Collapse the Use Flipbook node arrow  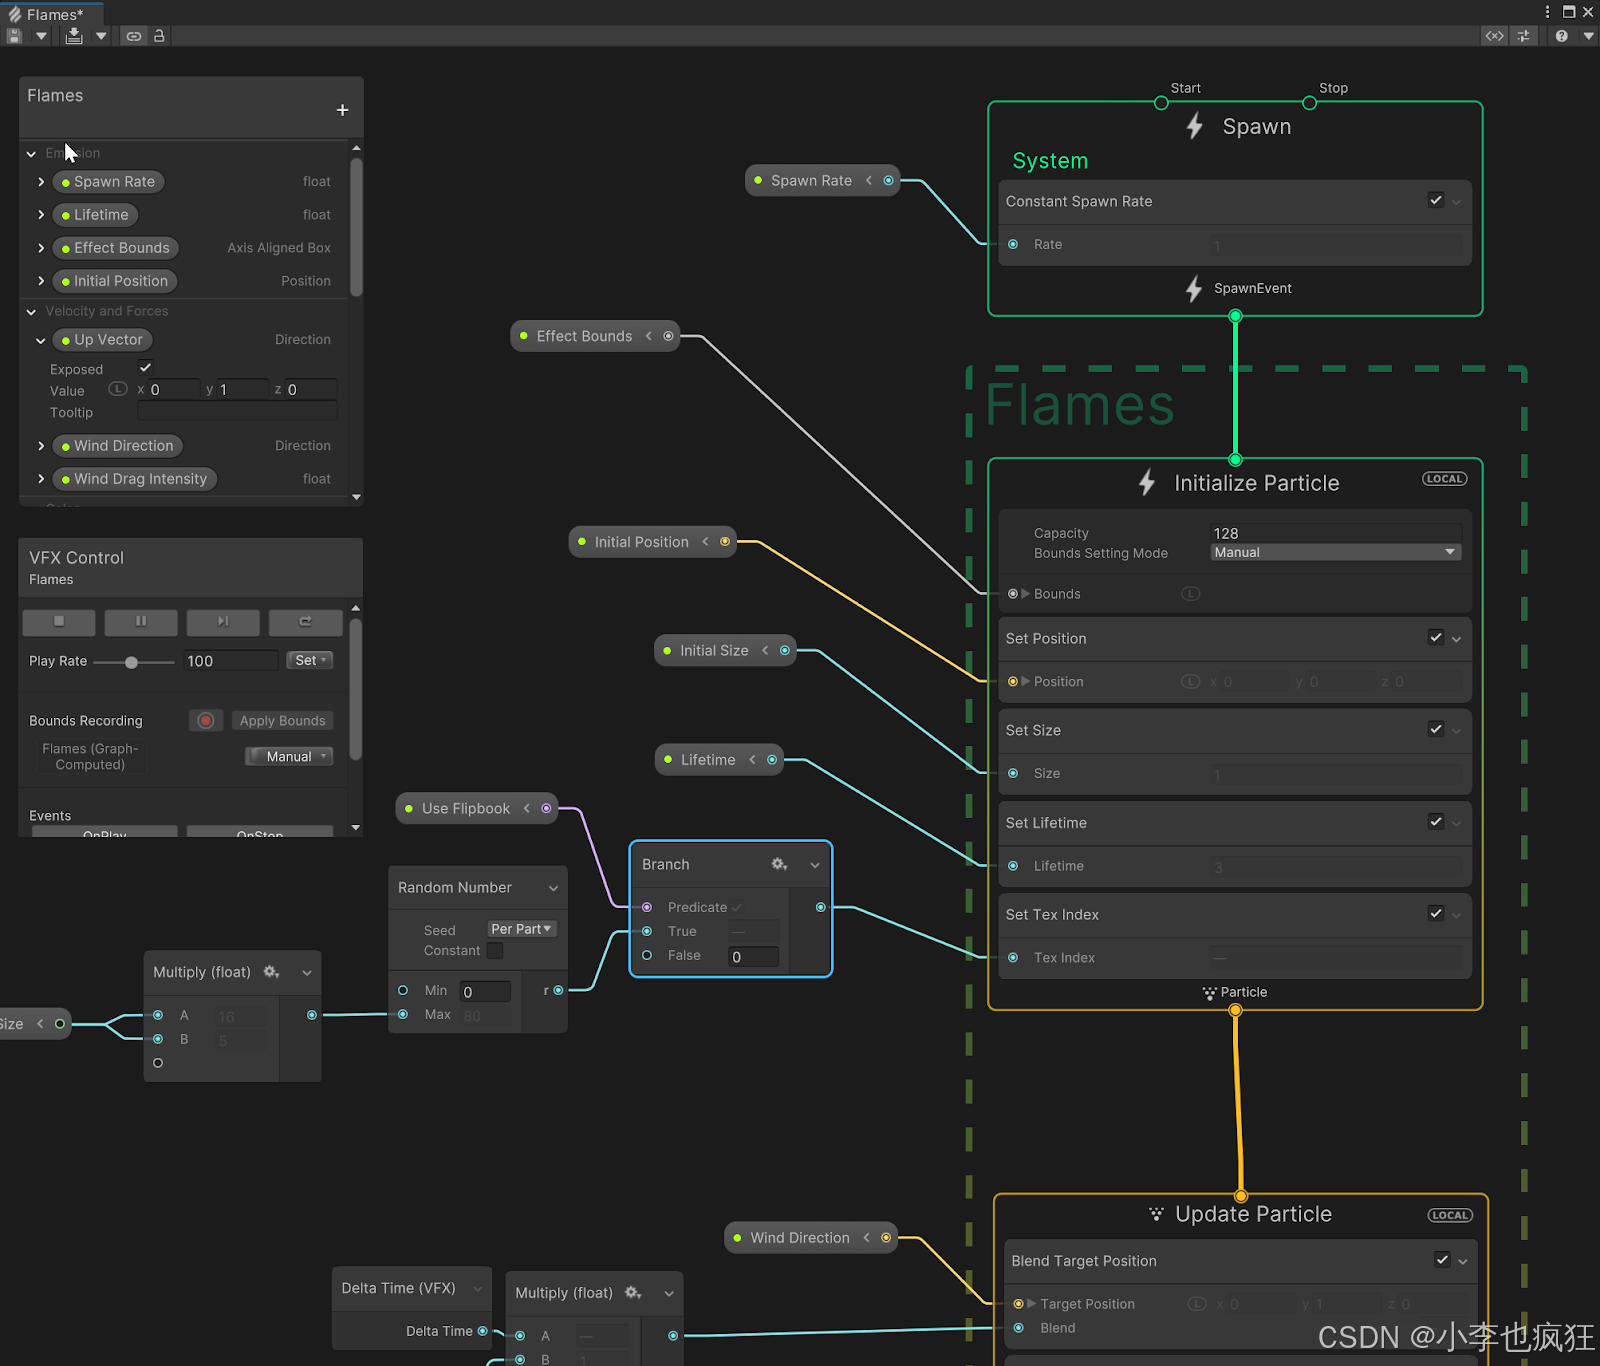(x=526, y=808)
